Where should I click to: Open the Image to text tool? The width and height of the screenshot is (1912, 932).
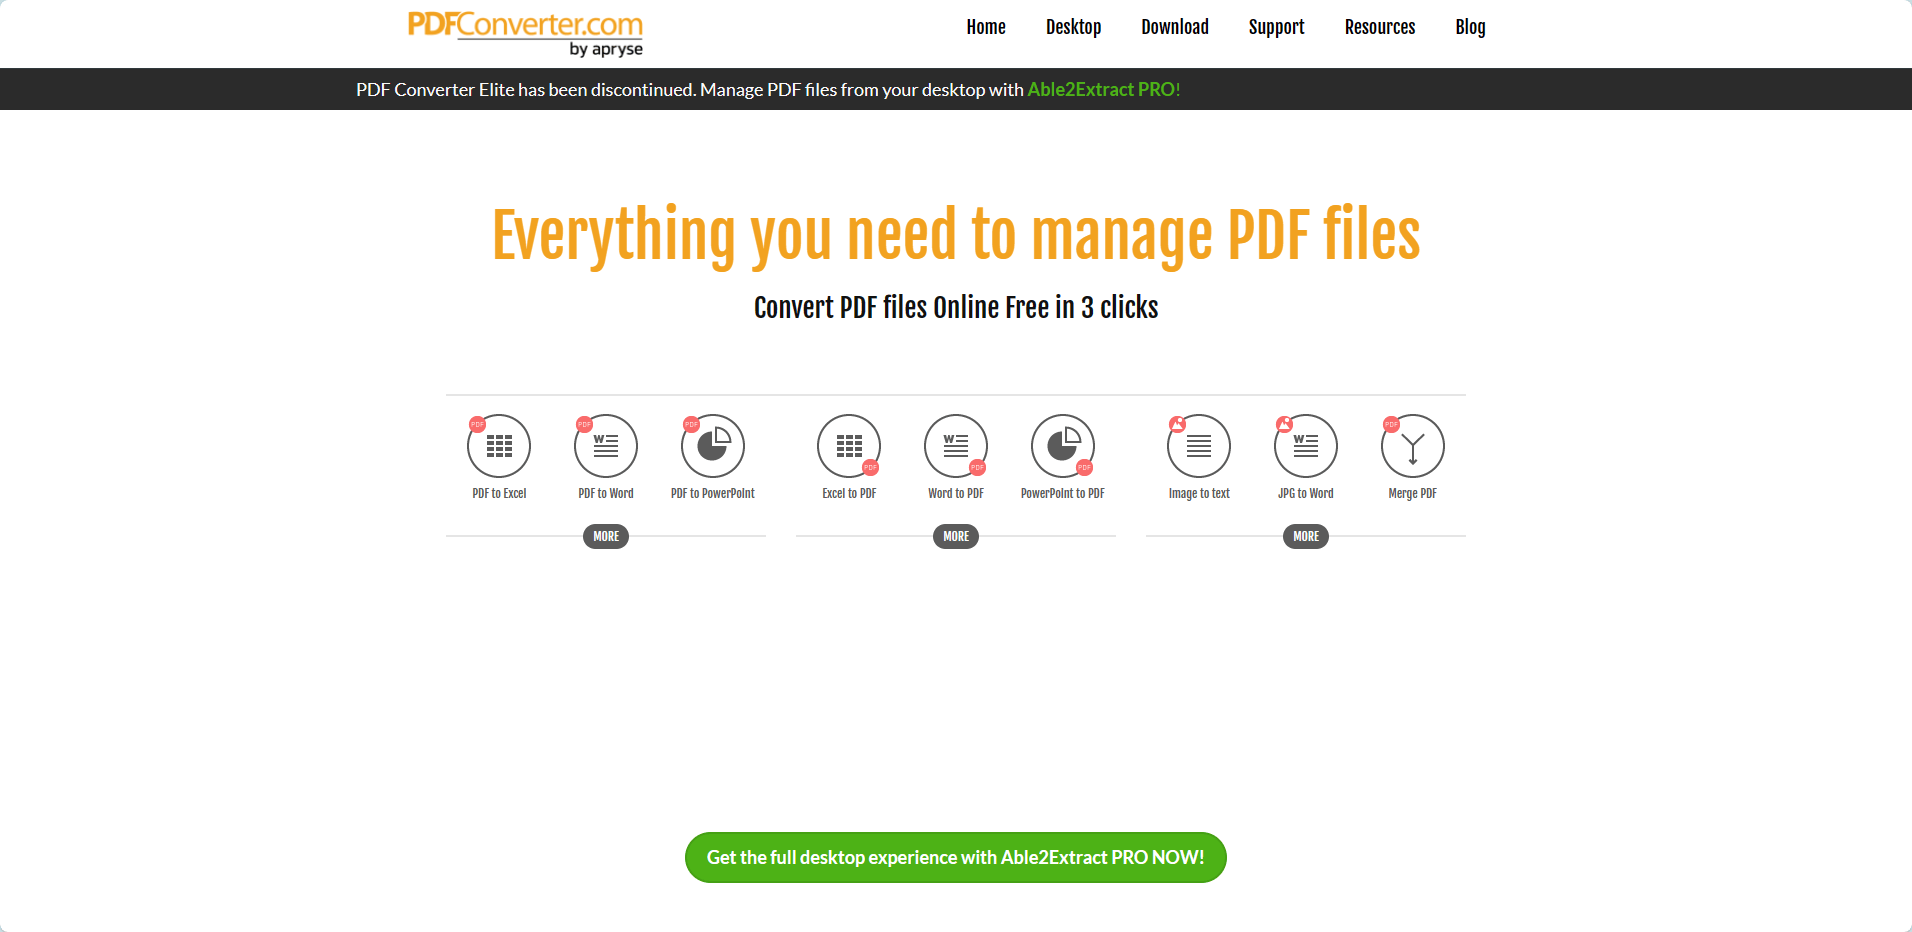[x=1199, y=446]
